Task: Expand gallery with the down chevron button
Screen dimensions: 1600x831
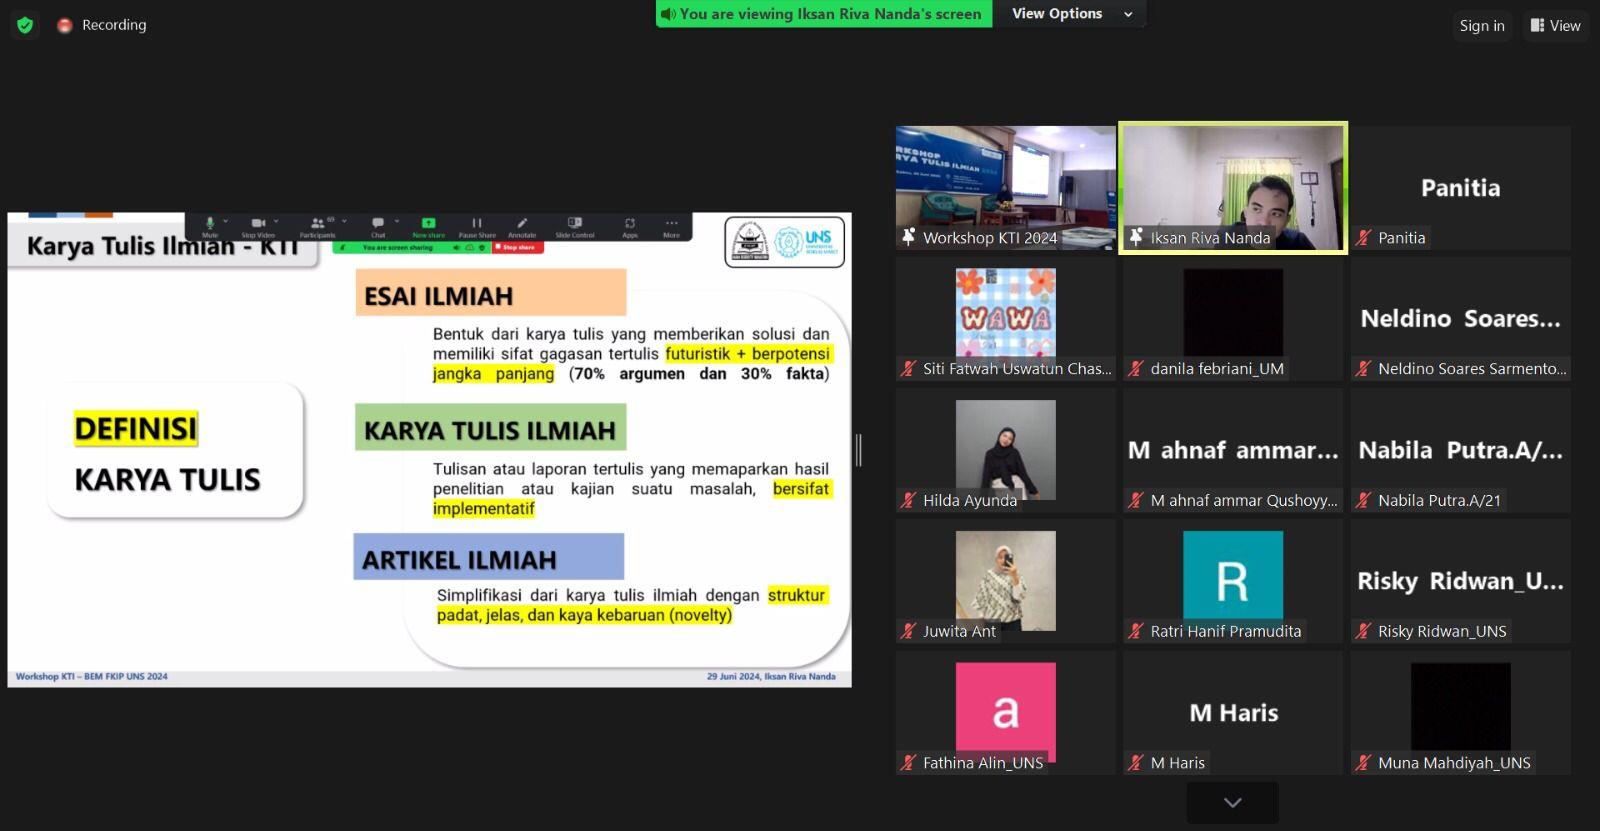Action: 1232,802
